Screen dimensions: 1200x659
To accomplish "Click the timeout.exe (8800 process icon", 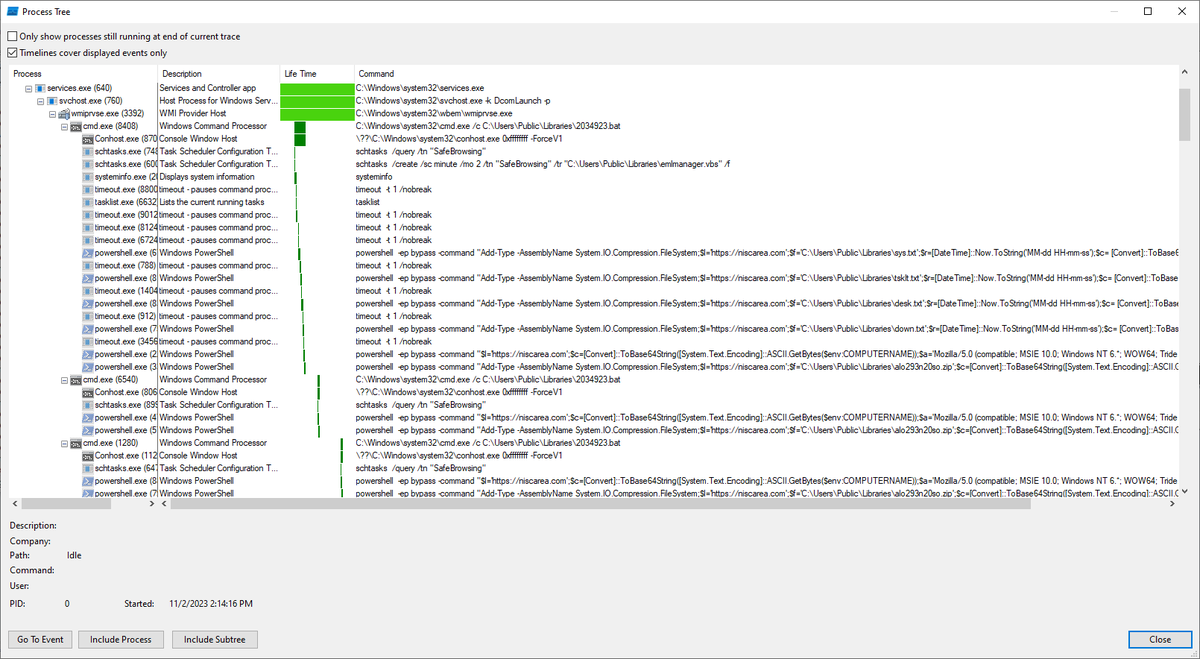I will tap(88, 190).
